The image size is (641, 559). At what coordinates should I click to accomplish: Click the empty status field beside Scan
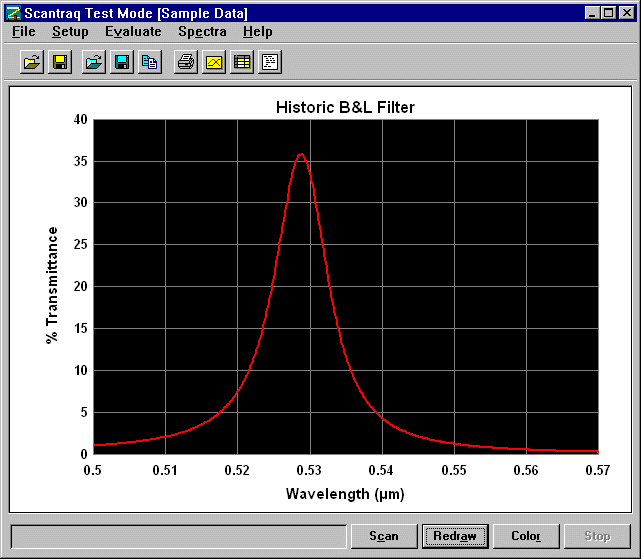[x=179, y=537]
